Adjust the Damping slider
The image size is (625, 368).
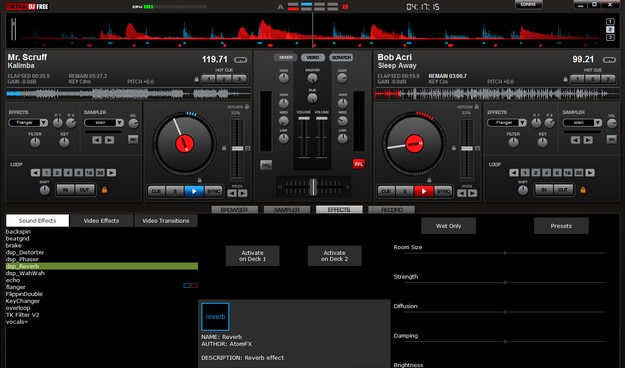[x=505, y=342]
